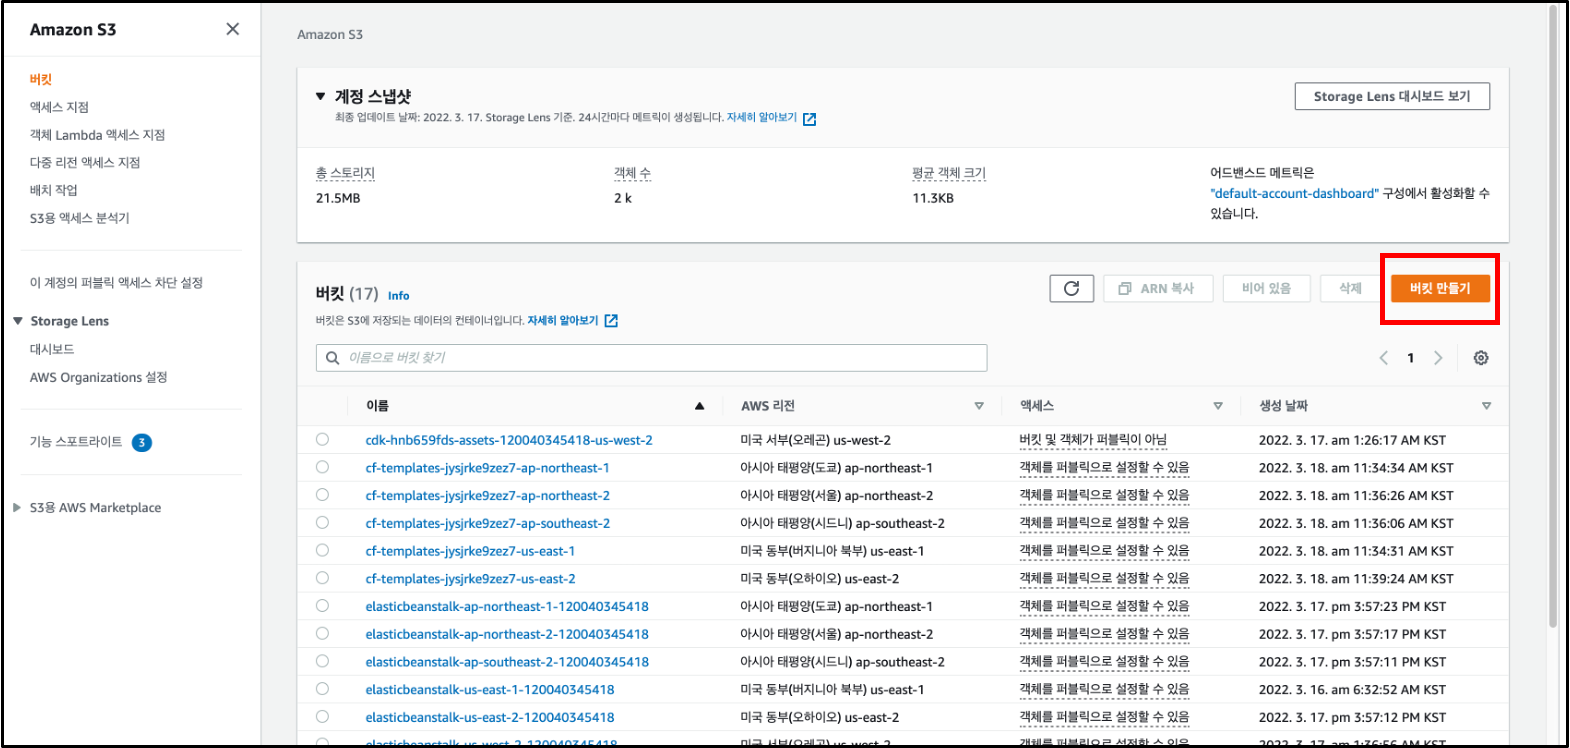Close the Amazon S3 sidebar panel
The image size is (1570, 748).
[x=233, y=29]
